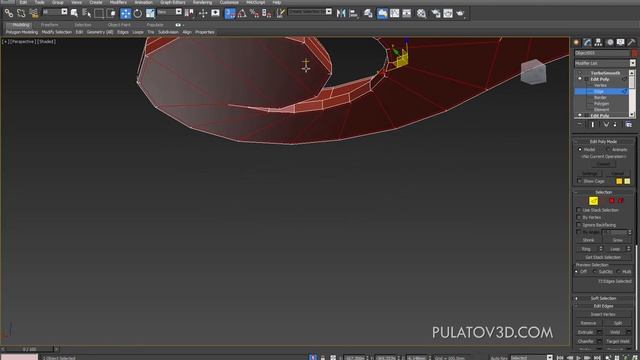The height and width of the screenshot is (360, 640).
Task: Select the Link tool in the main toolbar
Action: [x=9, y=13]
